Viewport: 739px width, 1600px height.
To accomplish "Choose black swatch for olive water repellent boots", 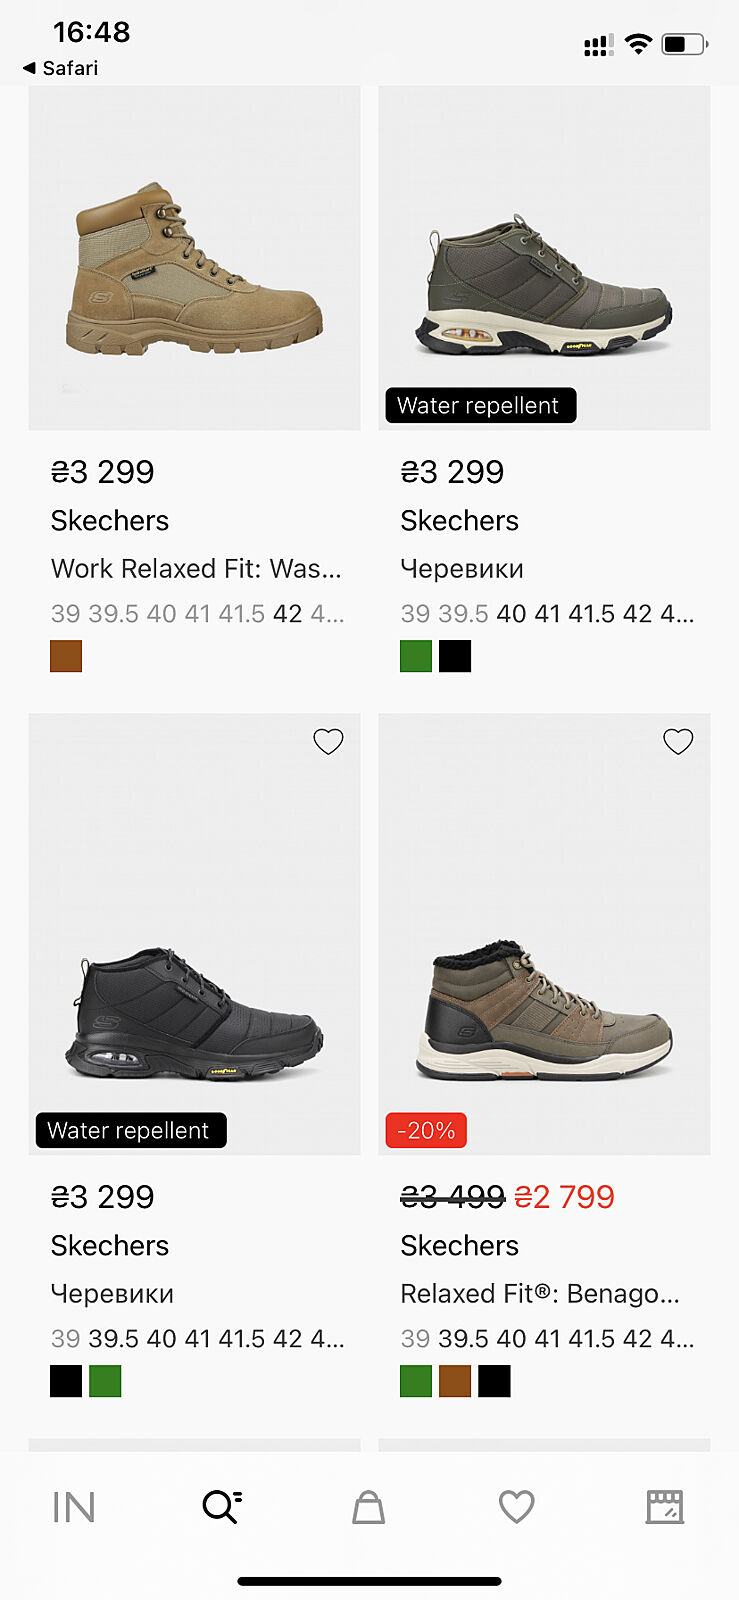I will pyautogui.click(x=455, y=656).
